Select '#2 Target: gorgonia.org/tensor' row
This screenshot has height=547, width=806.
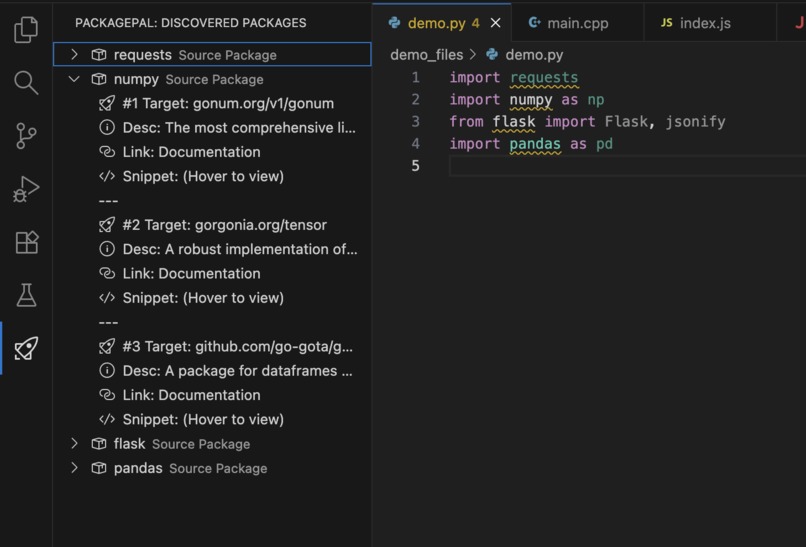(212, 225)
